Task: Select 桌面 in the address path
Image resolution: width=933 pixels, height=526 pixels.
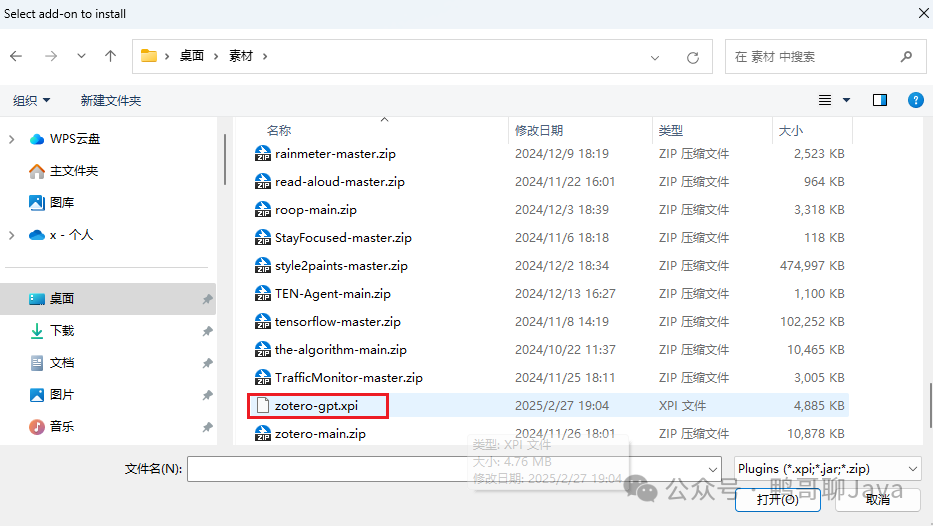Action: click(x=192, y=56)
